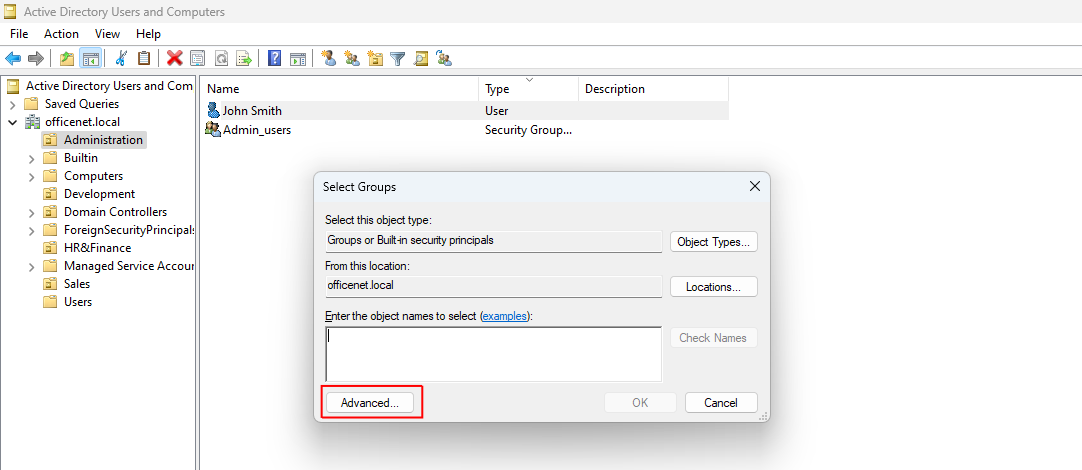The image size is (1082, 470).
Task: Click the Object Types... button
Action: (713, 242)
